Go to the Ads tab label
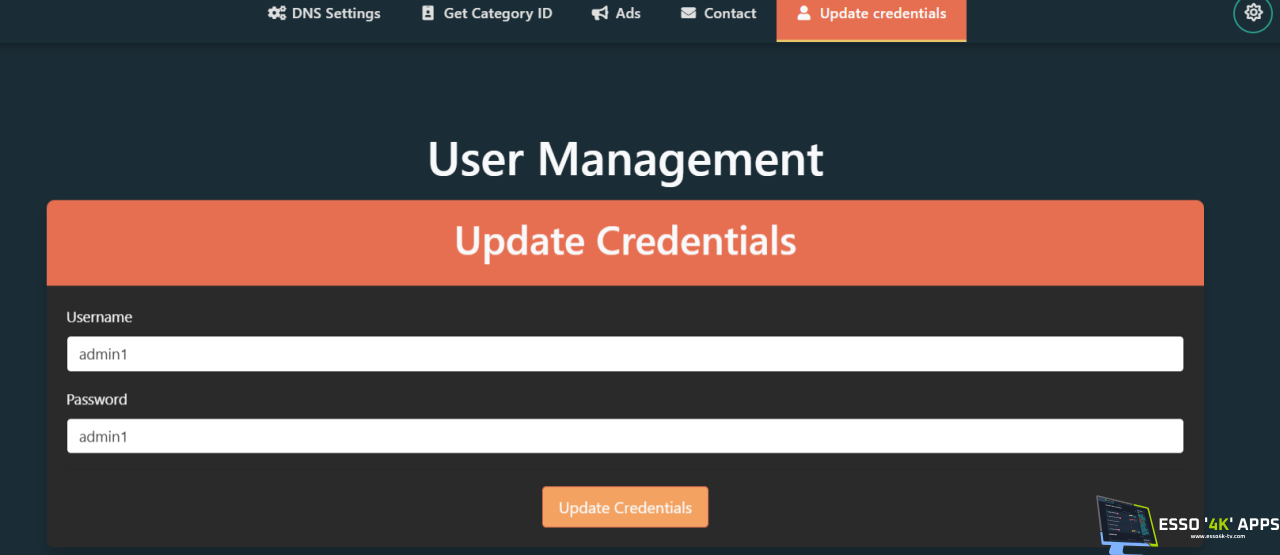Screen dimensions: 1280x555 [628, 14]
